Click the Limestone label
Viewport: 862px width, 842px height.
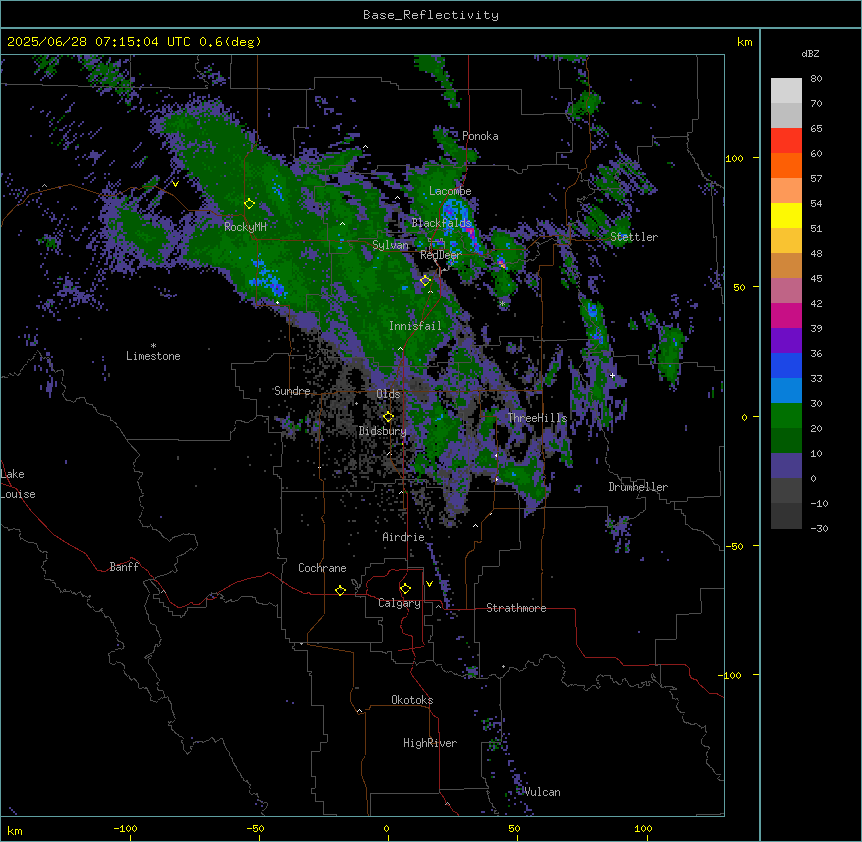click(x=153, y=356)
